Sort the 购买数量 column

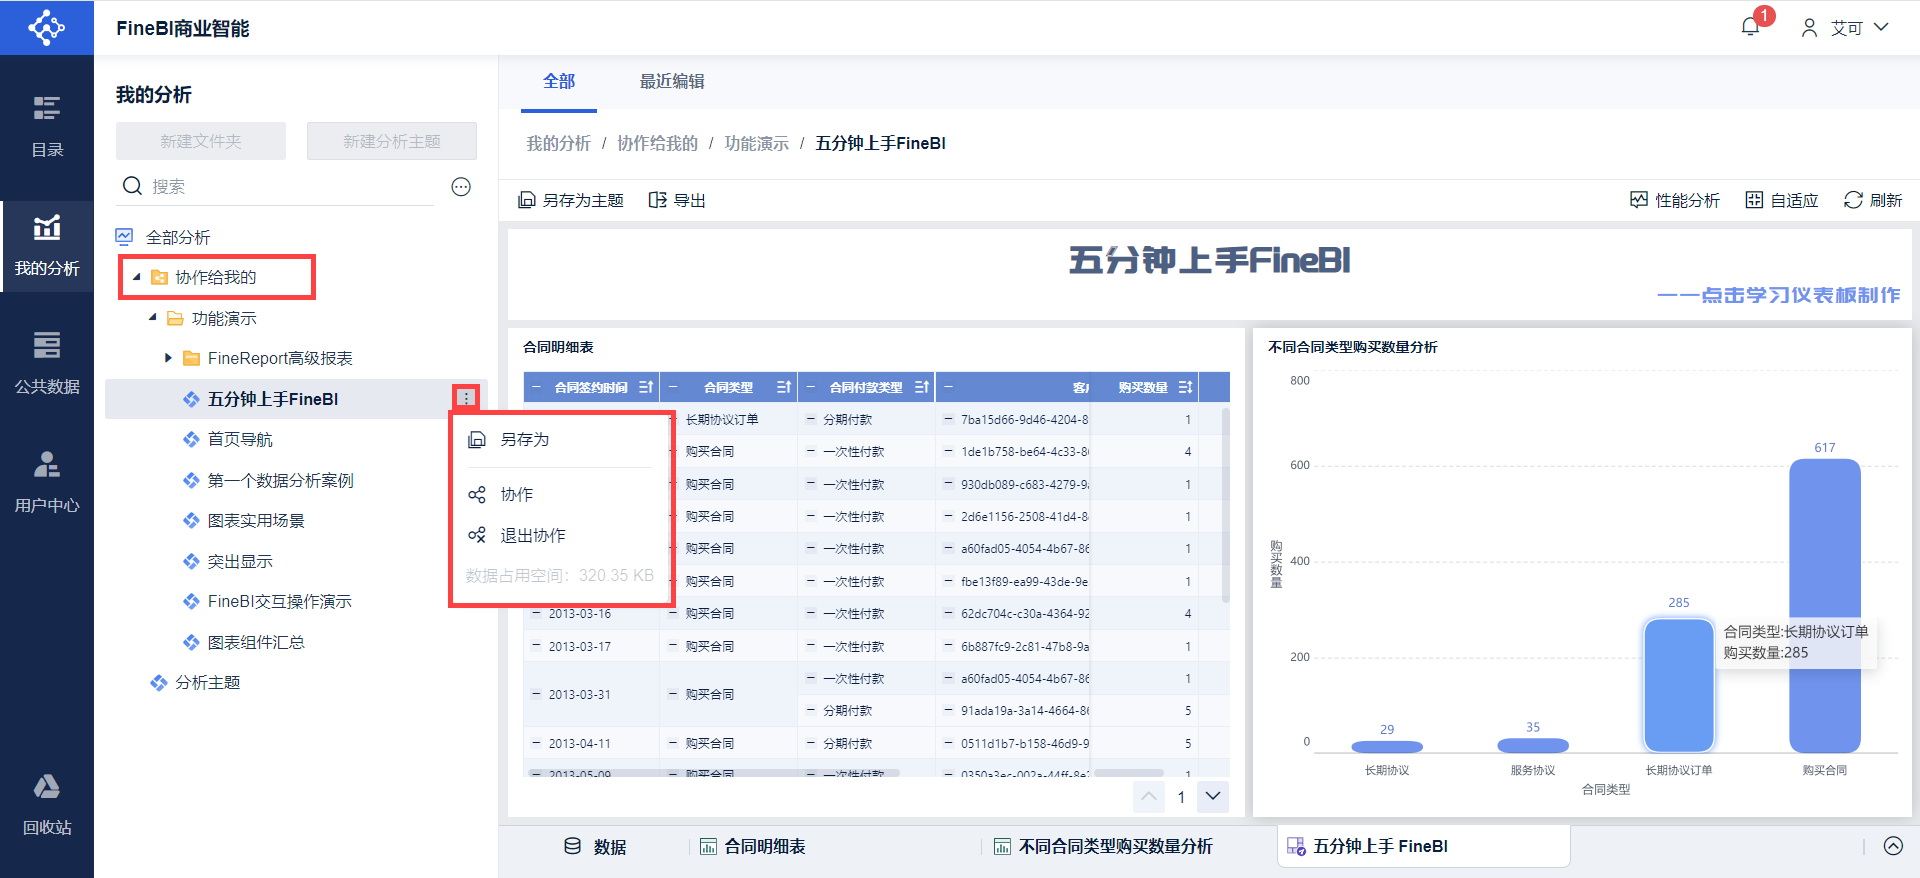[x=1185, y=387]
